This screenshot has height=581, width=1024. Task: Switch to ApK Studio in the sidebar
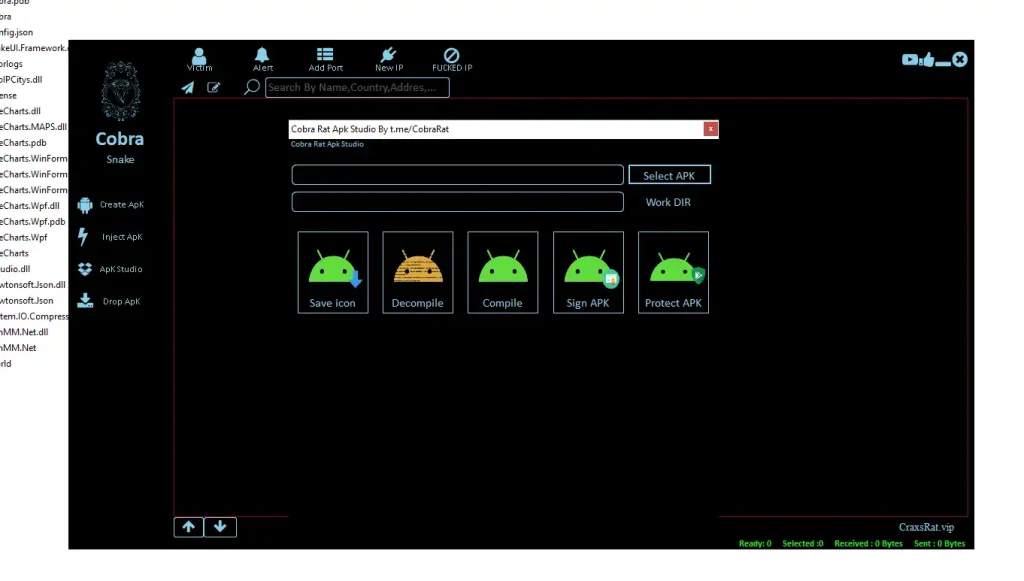(x=111, y=269)
